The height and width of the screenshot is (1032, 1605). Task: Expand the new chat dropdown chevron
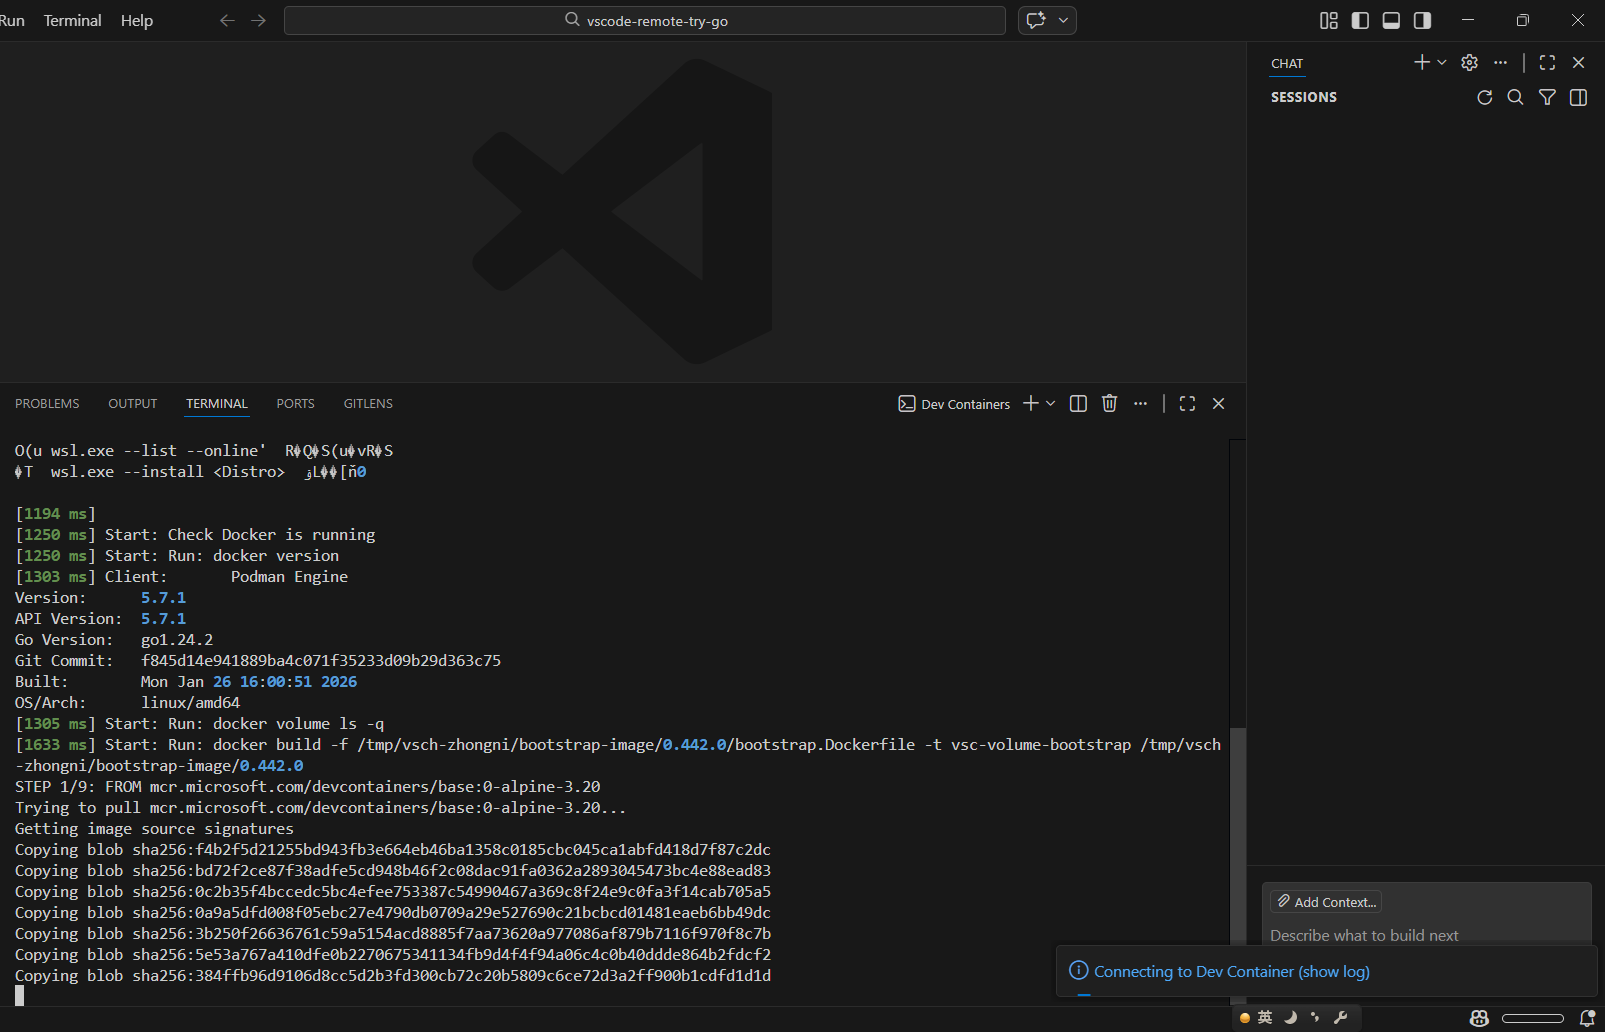1442,62
